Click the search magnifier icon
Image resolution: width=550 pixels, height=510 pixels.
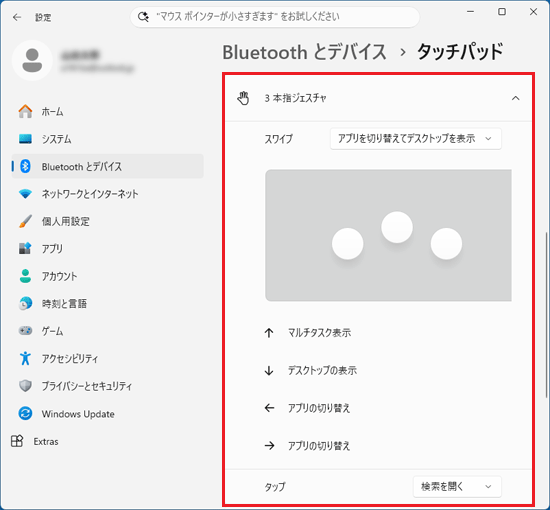coord(143,16)
